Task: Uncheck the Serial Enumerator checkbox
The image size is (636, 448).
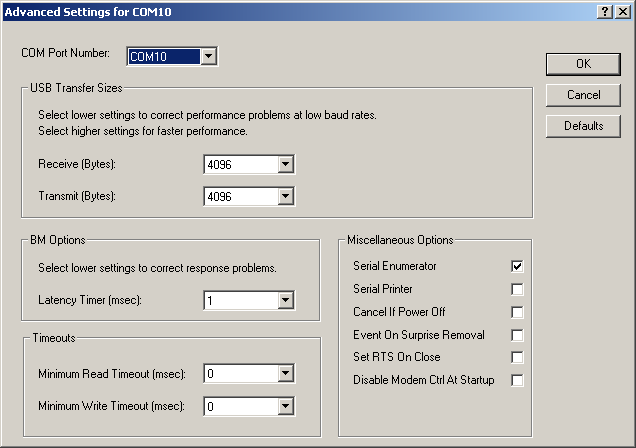Action: click(517, 266)
